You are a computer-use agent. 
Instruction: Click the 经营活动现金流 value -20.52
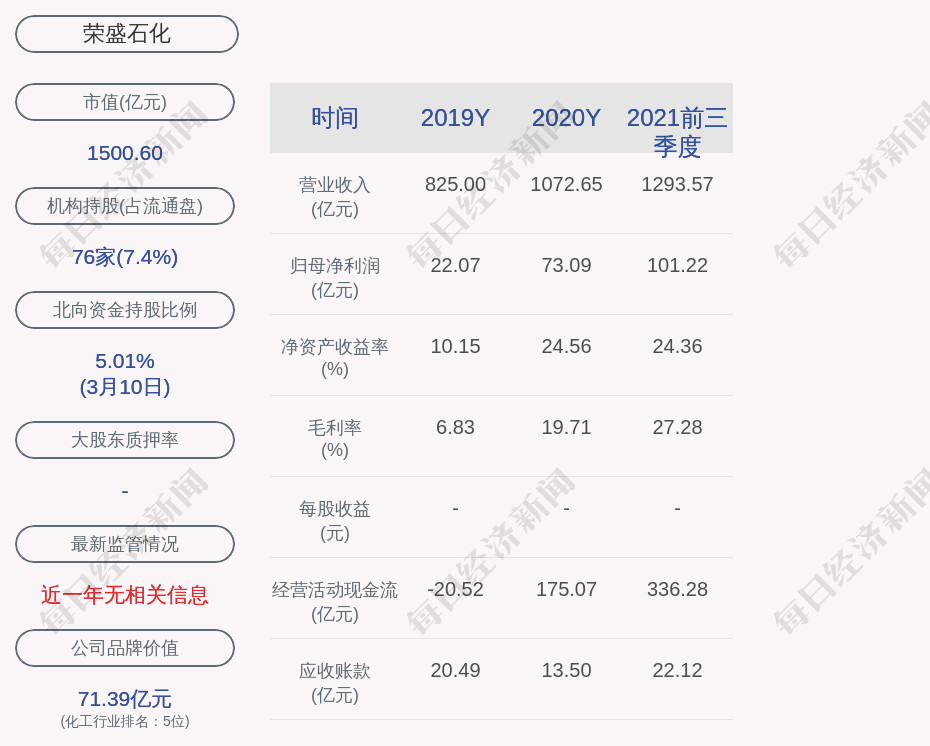(455, 589)
